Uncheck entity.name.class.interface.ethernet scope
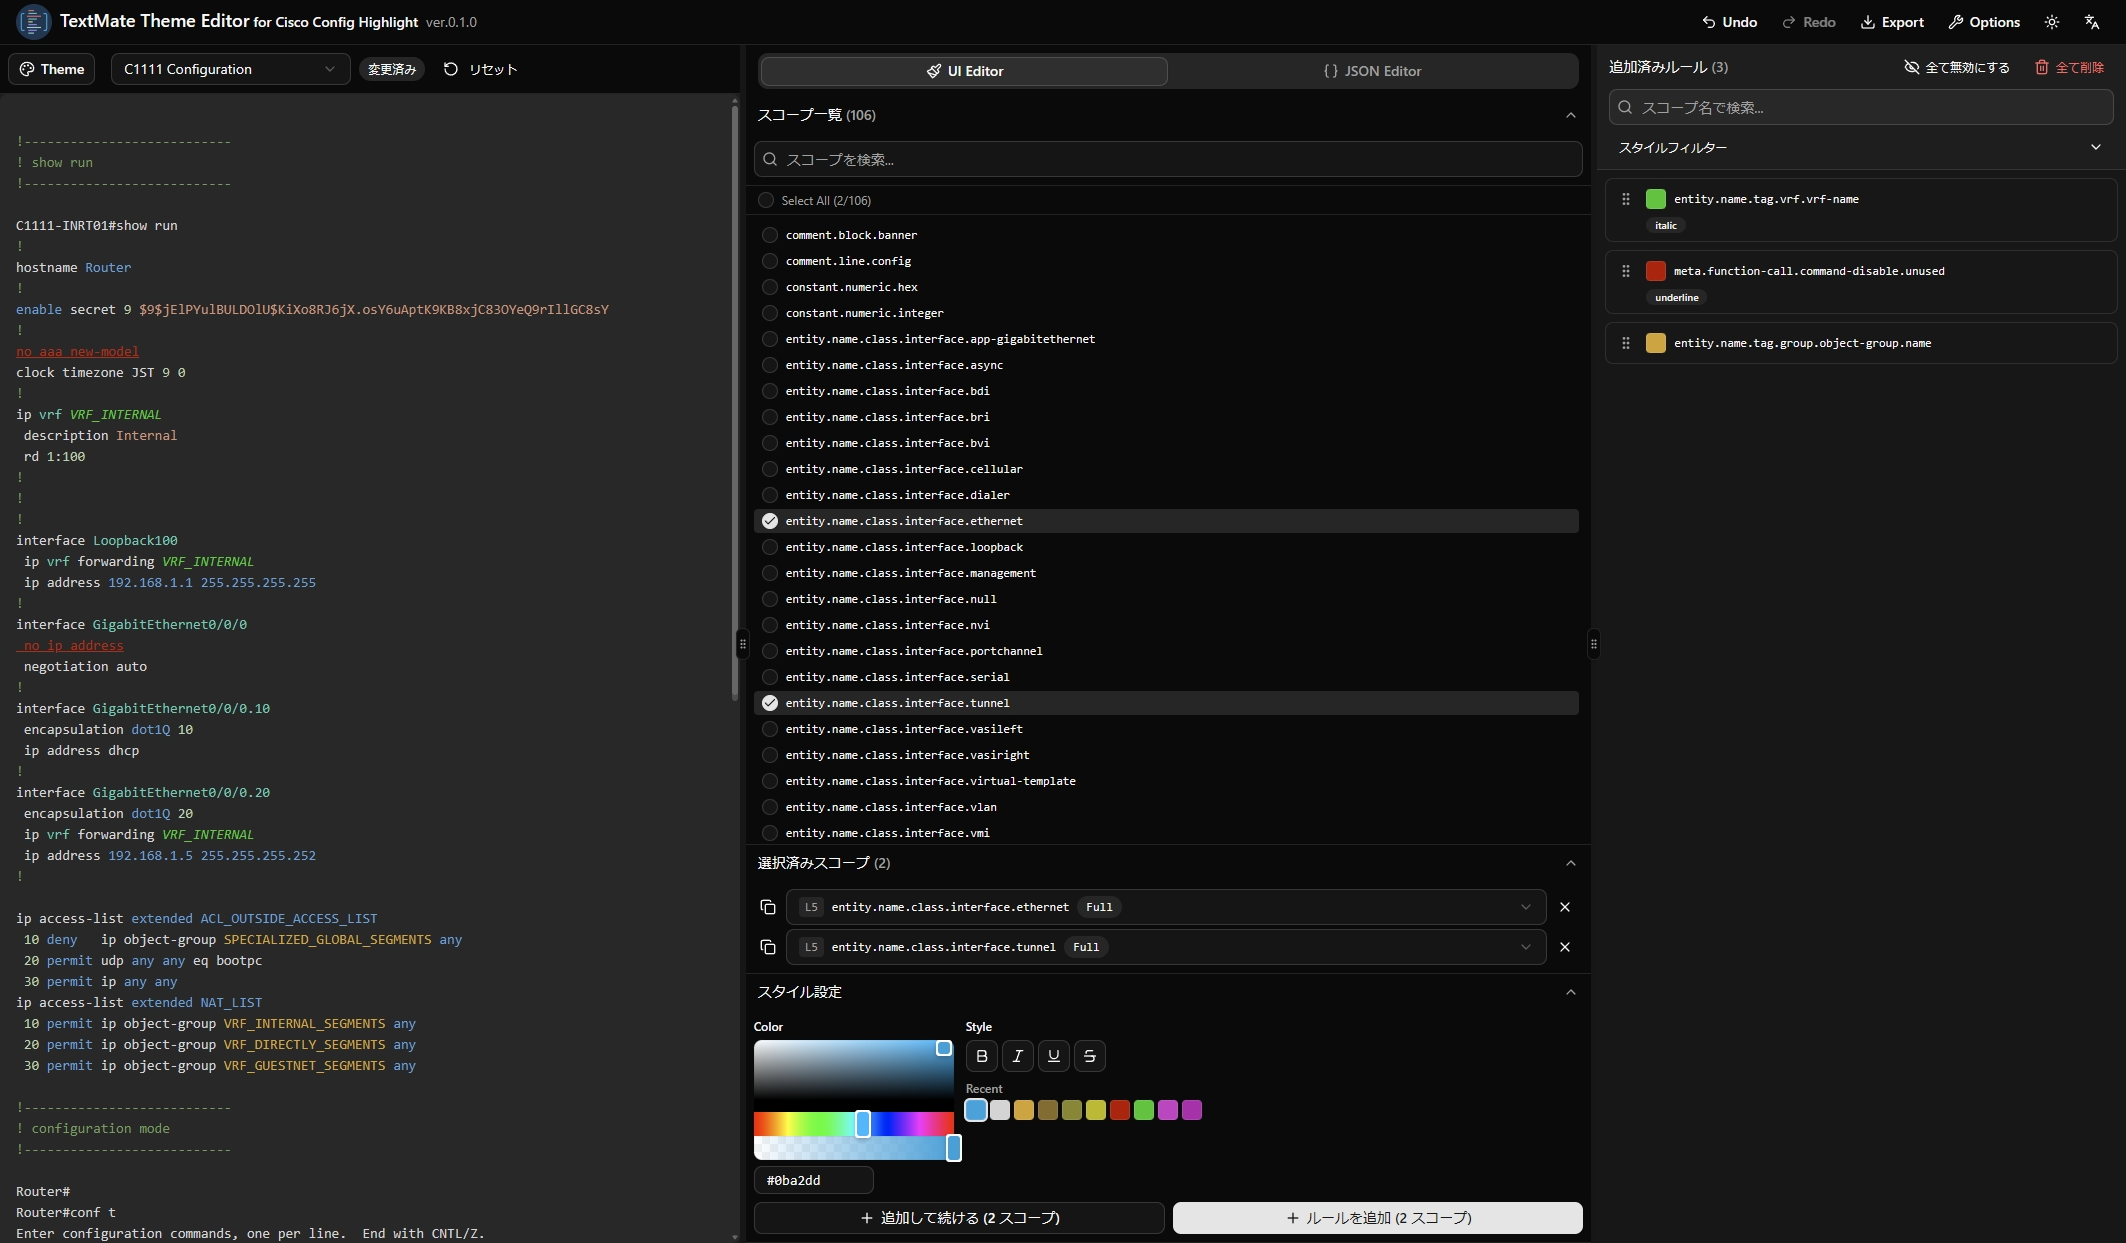2126x1243 pixels. pos(770,521)
